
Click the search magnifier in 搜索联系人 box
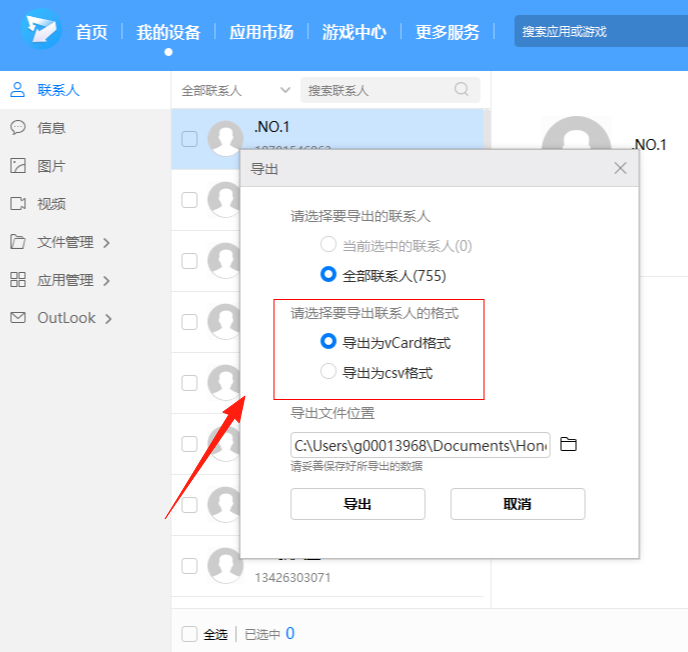click(x=461, y=90)
